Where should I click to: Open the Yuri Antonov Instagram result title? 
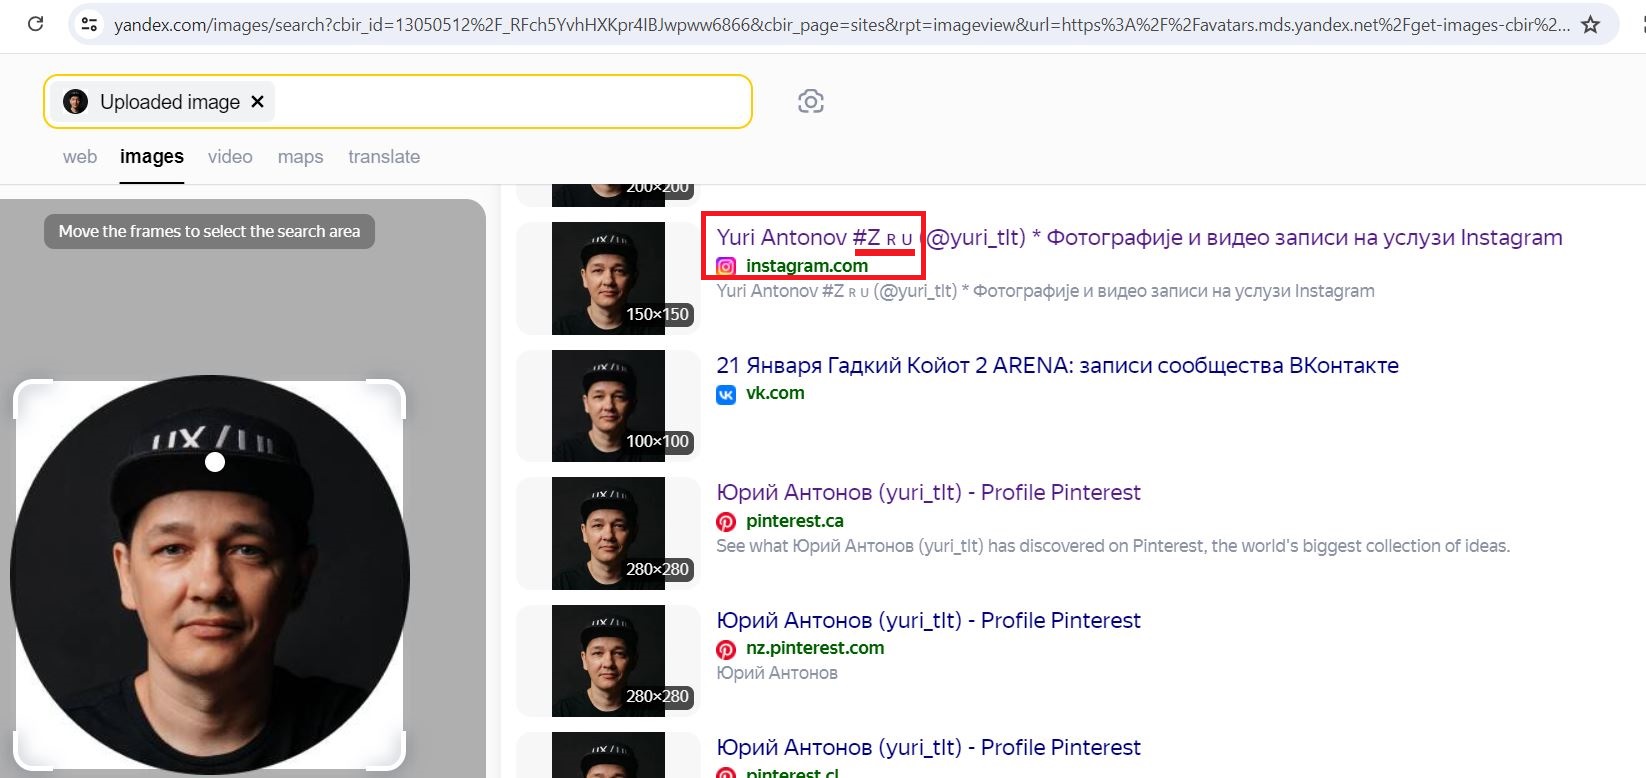click(1139, 237)
